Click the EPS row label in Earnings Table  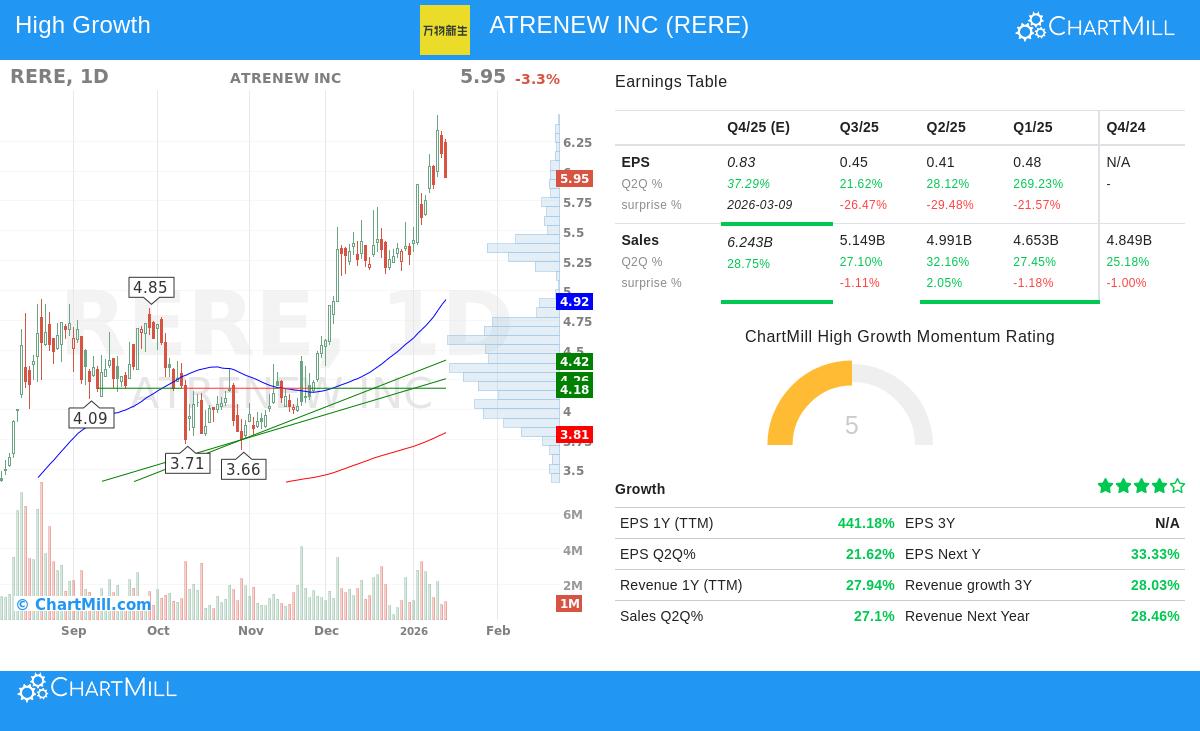[636, 162]
